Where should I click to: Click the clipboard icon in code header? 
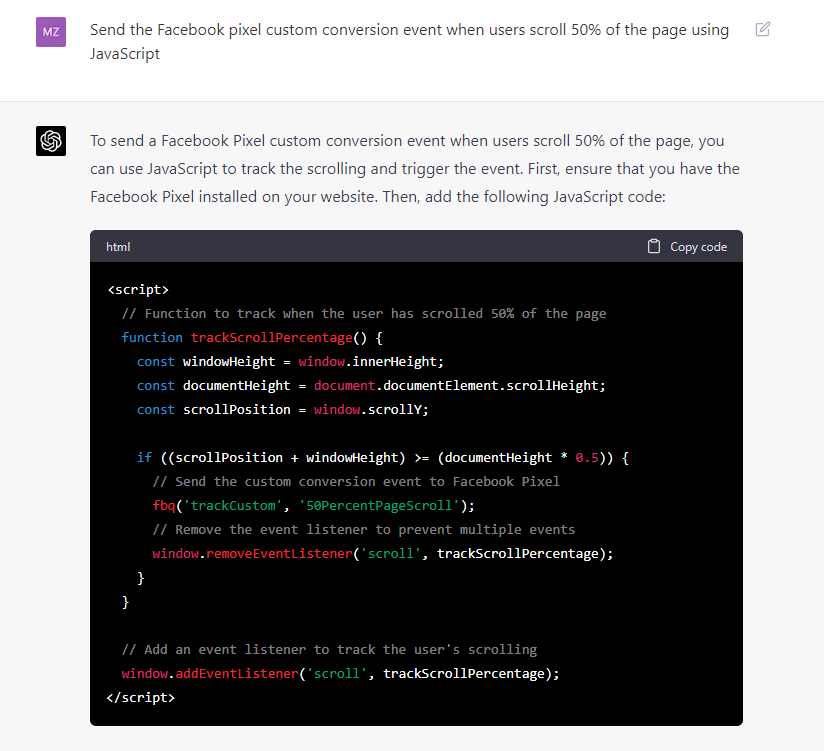tap(654, 246)
